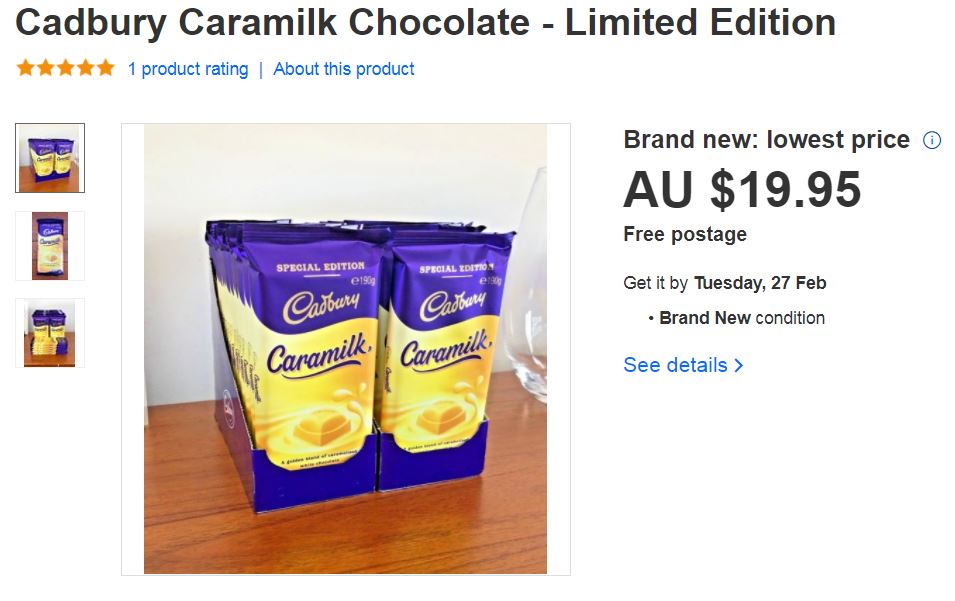Viewport: 955px width, 601px height.
Task: Select the single chocolate bar thumbnail
Action: click(x=50, y=246)
